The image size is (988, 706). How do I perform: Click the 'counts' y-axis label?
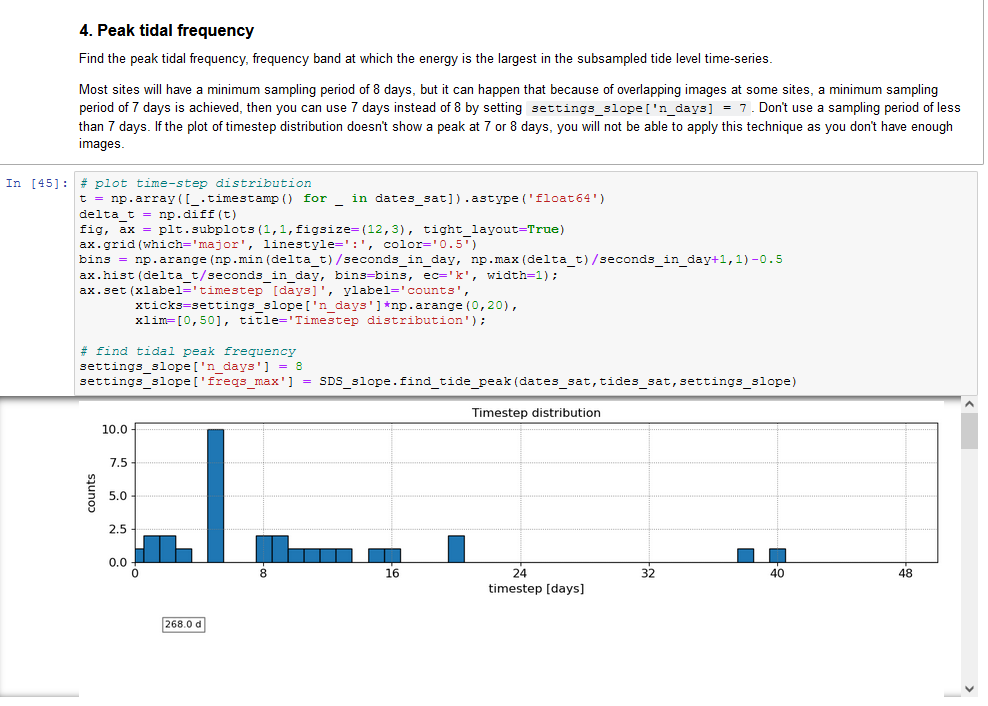91,493
